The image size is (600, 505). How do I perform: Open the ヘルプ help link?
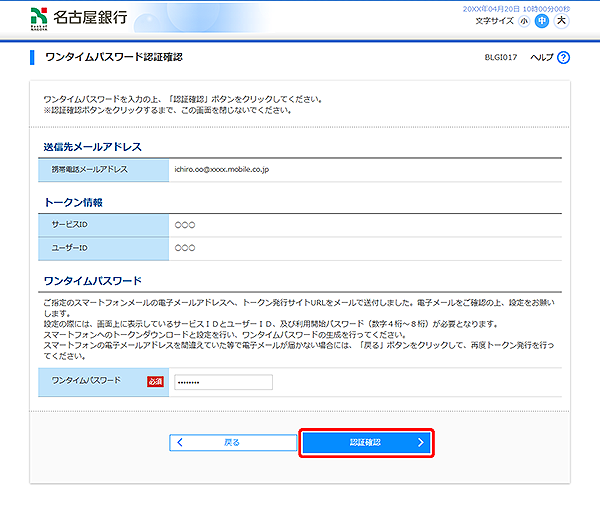[x=542, y=59]
